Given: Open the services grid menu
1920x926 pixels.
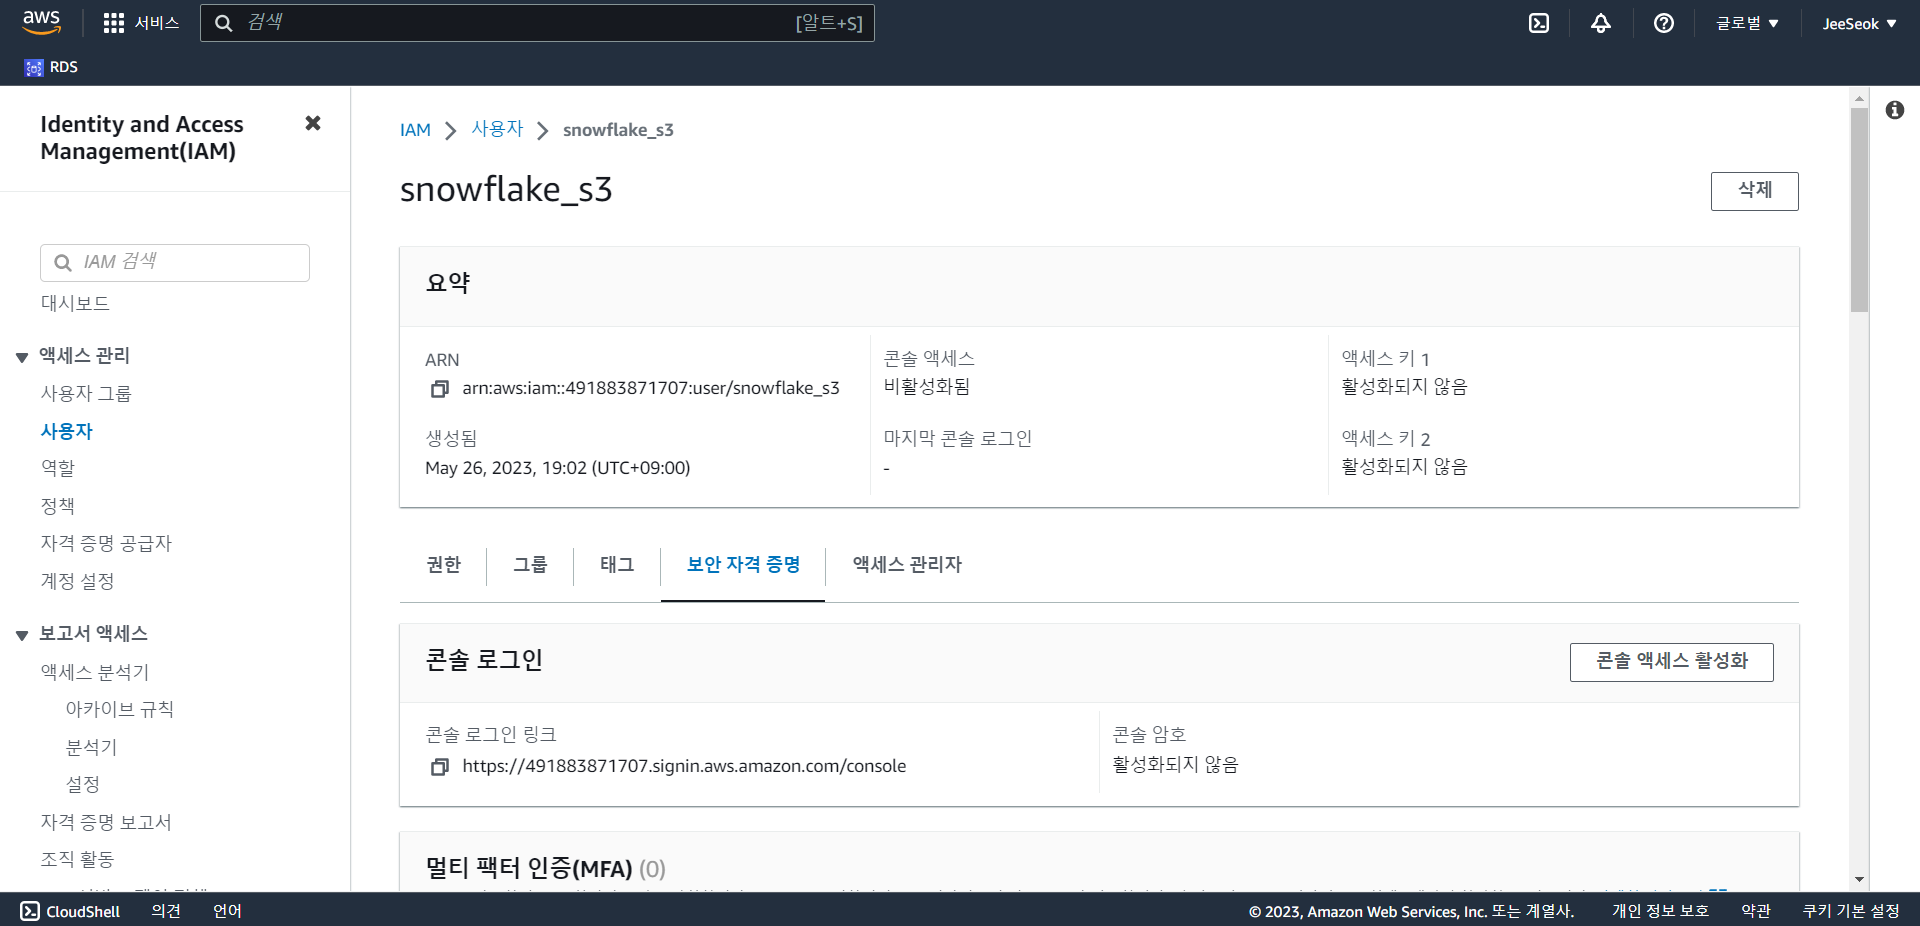Looking at the screenshot, I should pos(114,23).
